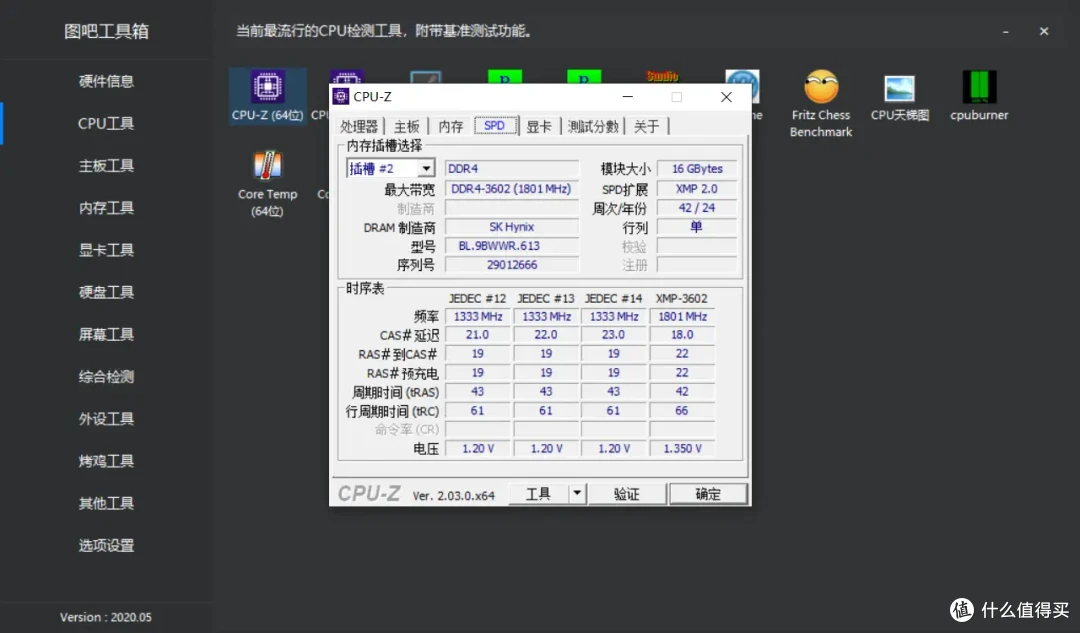The width and height of the screenshot is (1080, 633).
Task: Select 其他工具 in the sidebar
Action: point(106,503)
